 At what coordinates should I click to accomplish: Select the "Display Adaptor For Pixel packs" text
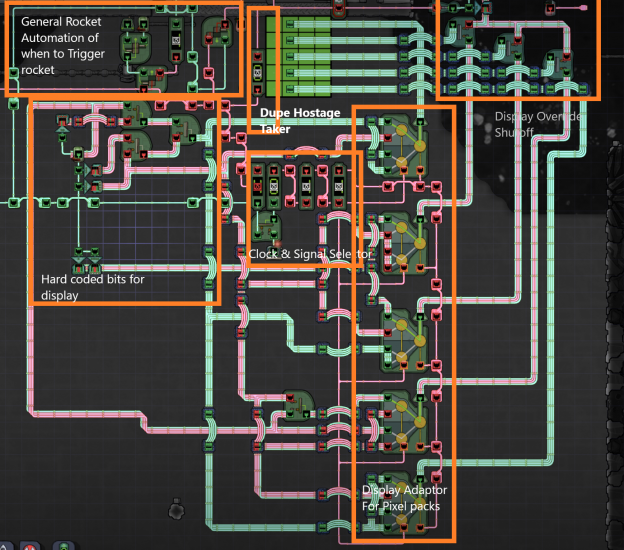[x=404, y=498]
